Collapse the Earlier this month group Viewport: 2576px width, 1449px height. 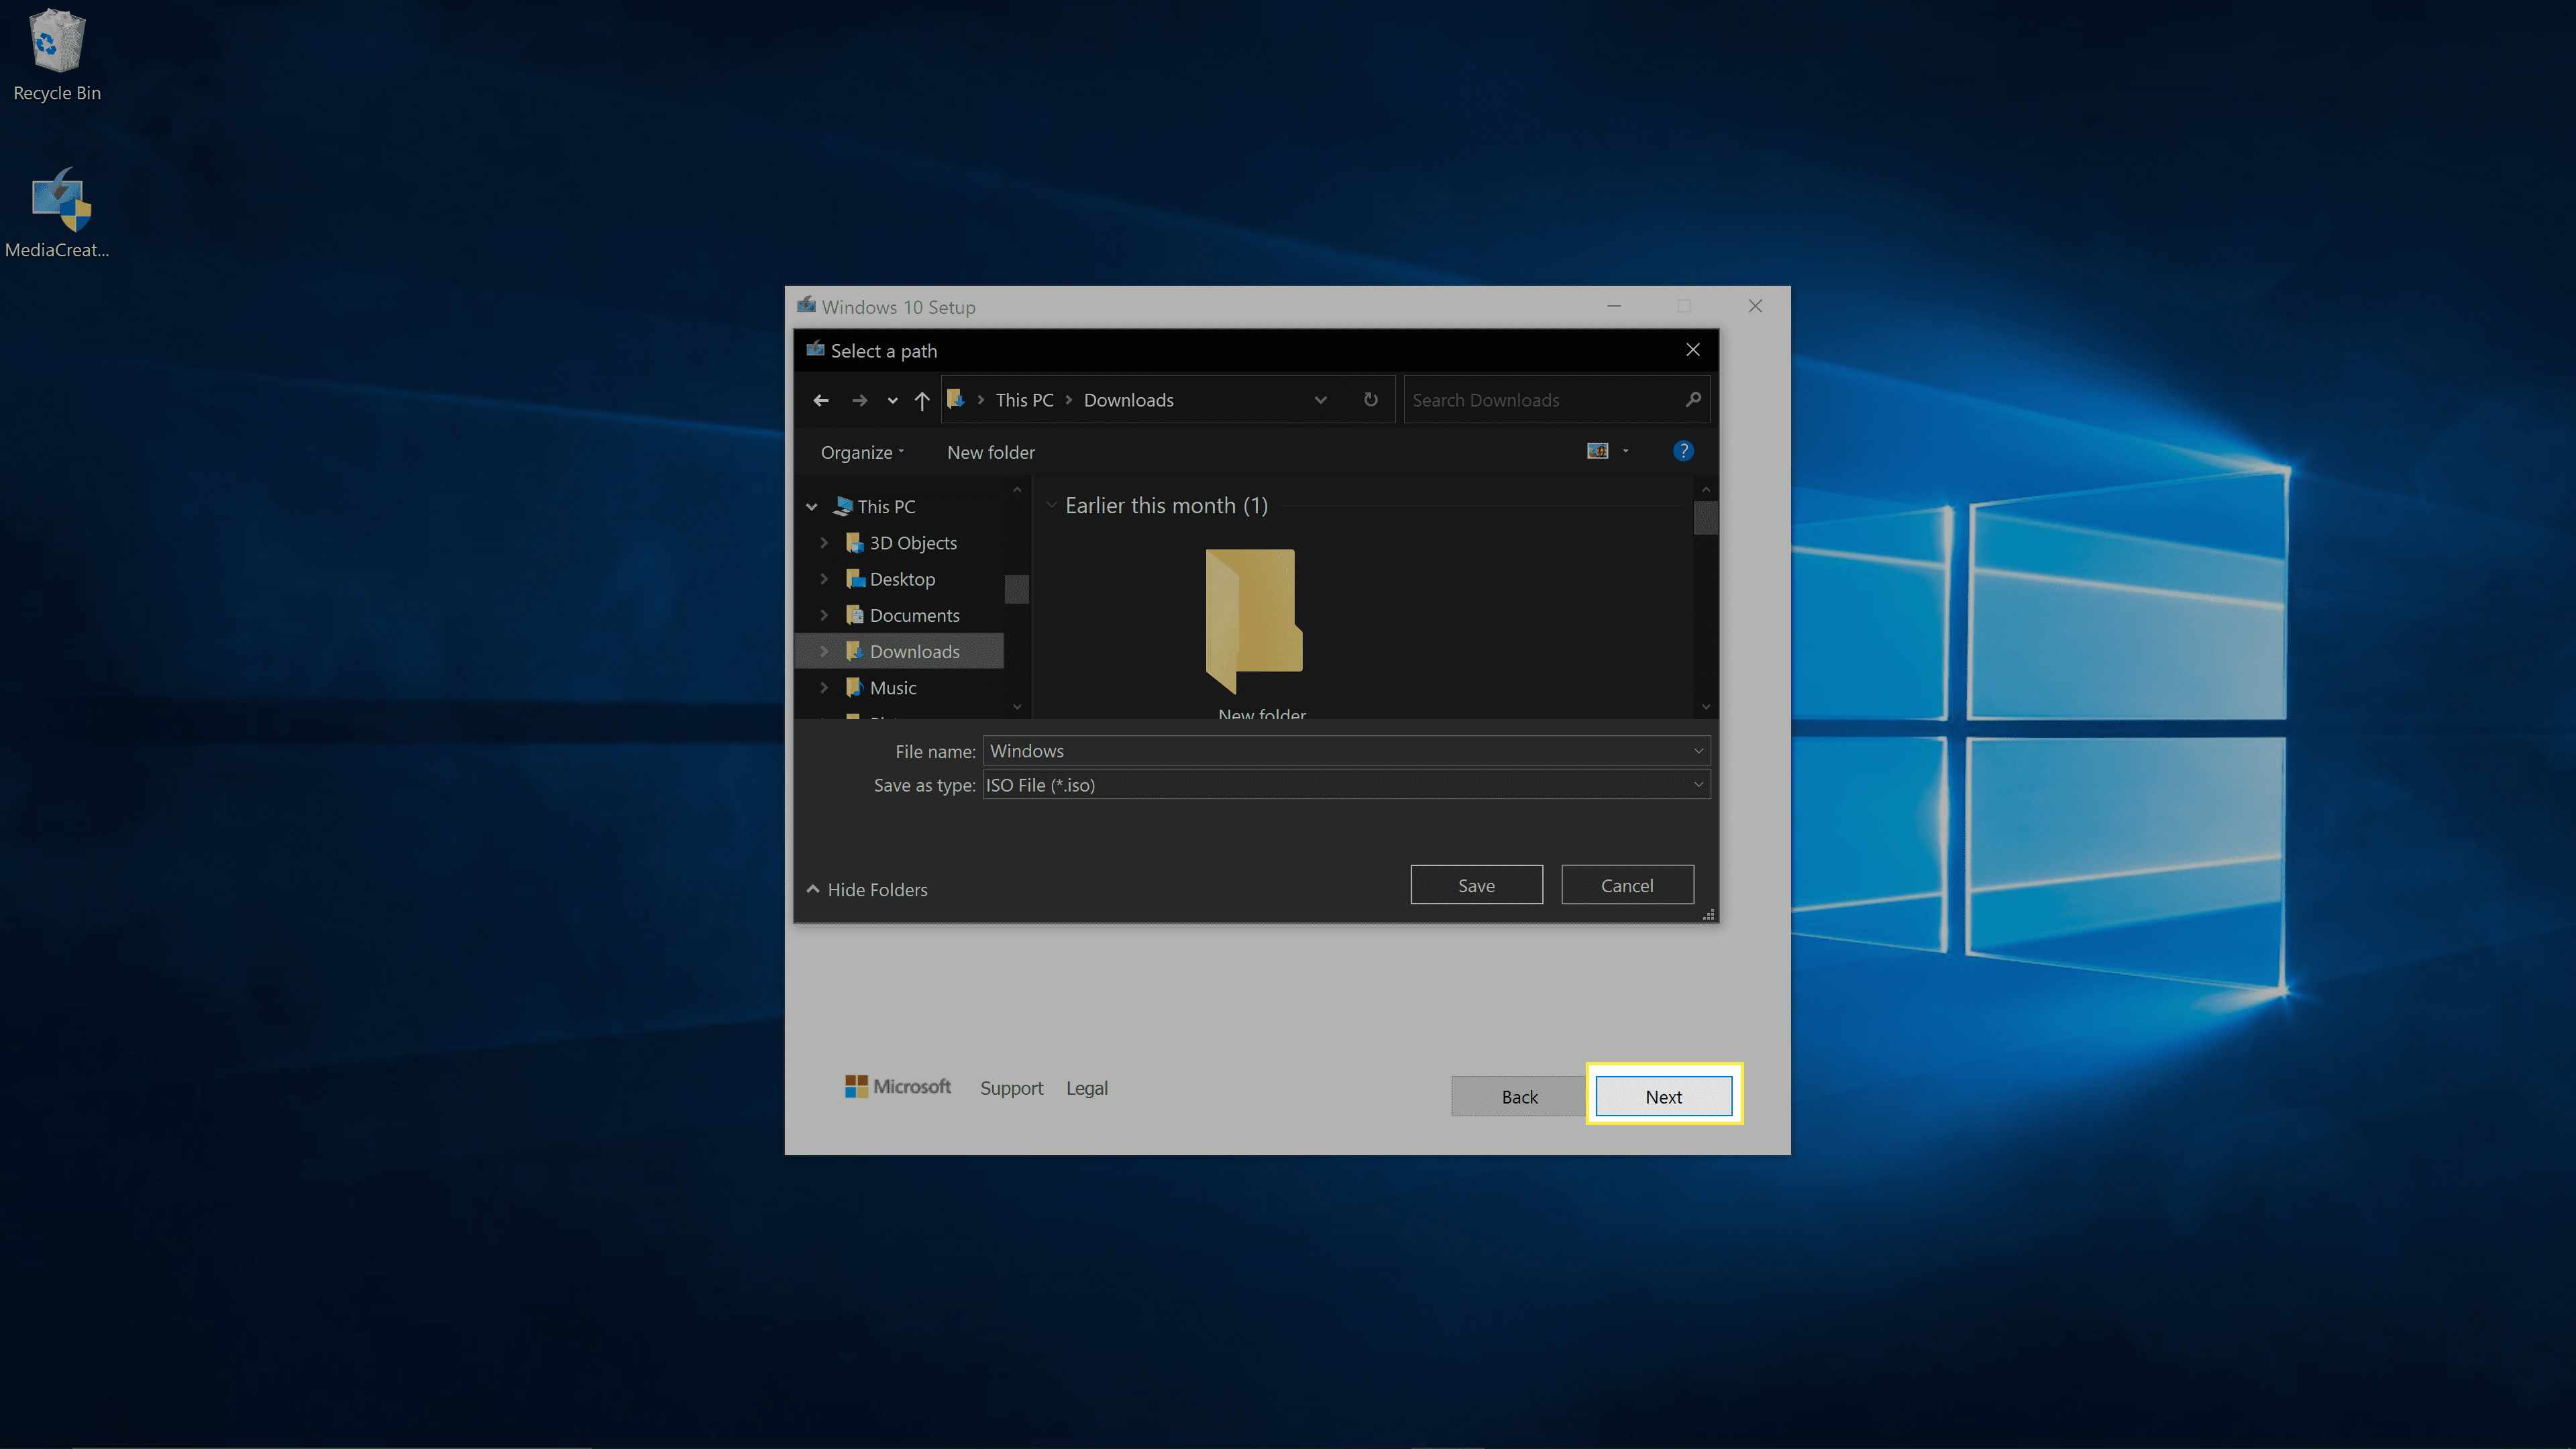click(x=1051, y=505)
